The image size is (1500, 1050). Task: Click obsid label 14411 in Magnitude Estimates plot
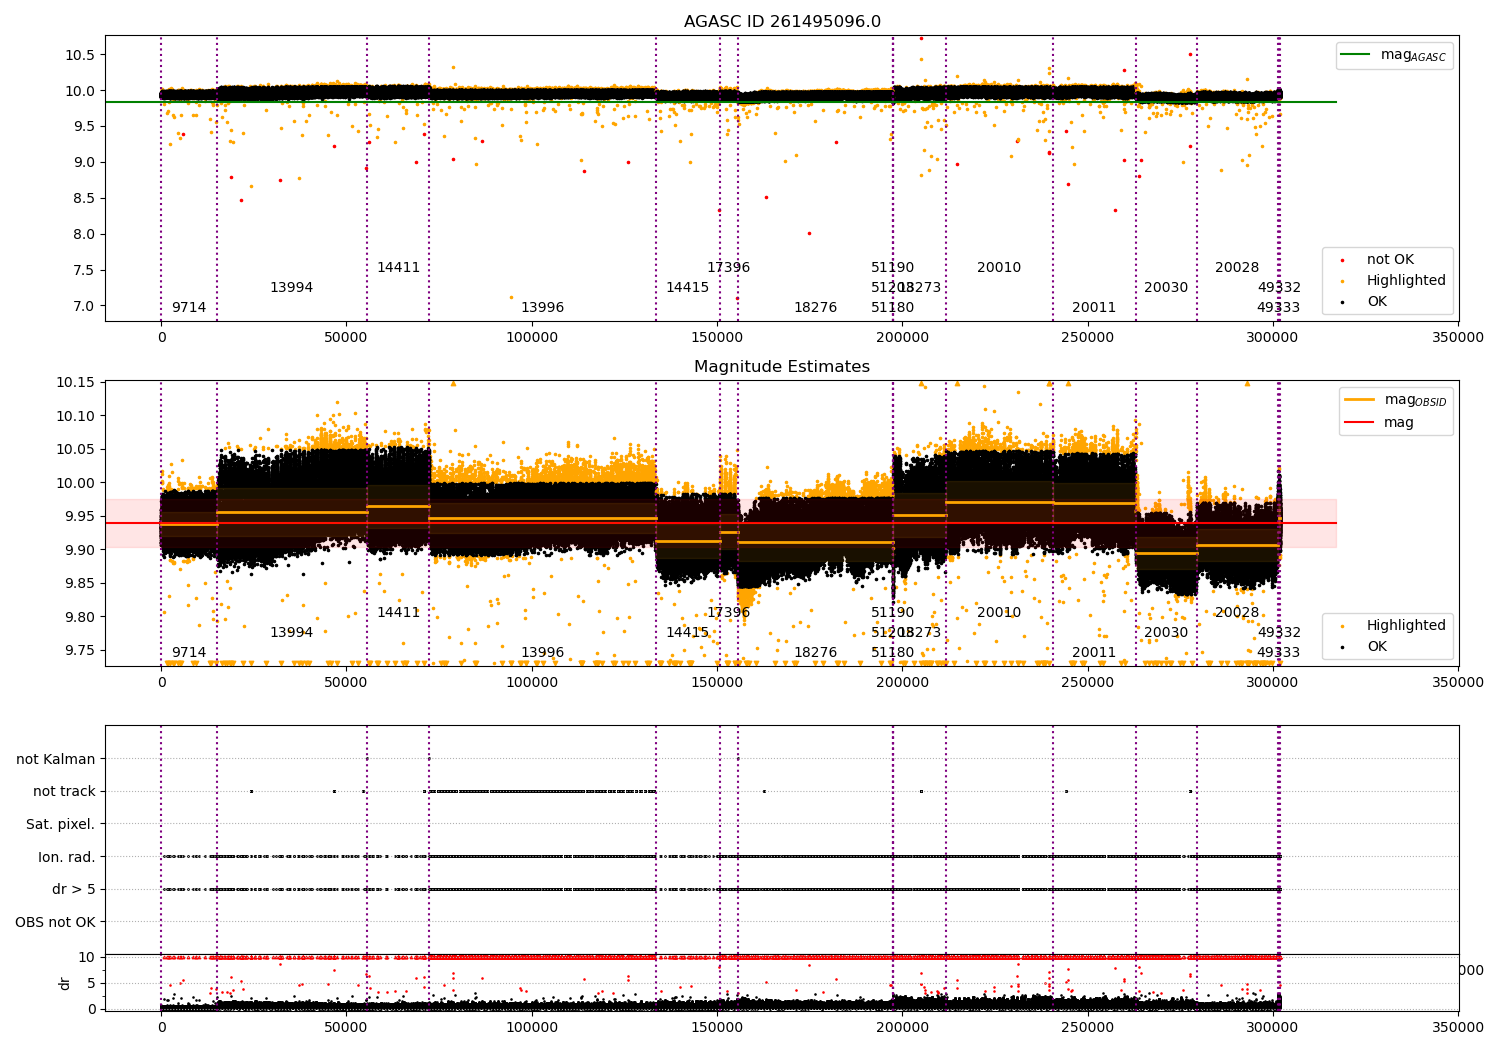pyautogui.click(x=399, y=613)
